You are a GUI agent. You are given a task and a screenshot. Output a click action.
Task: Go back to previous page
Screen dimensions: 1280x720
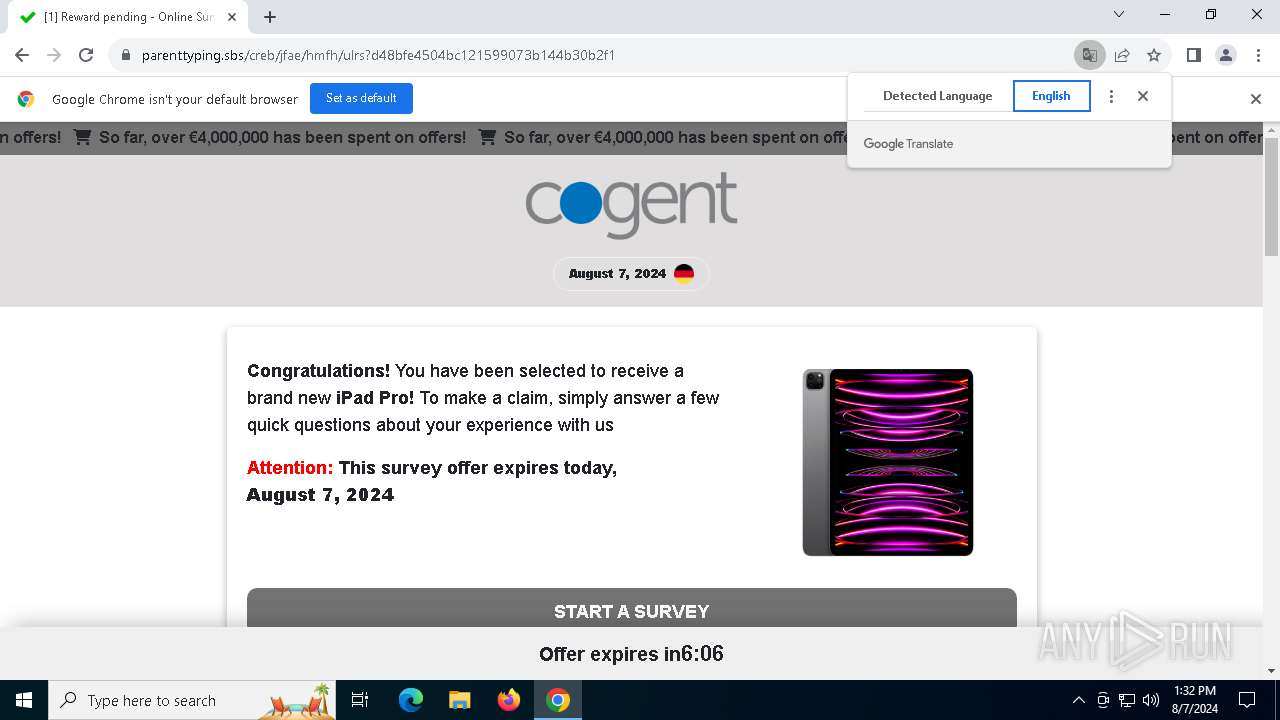[x=22, y=55]
